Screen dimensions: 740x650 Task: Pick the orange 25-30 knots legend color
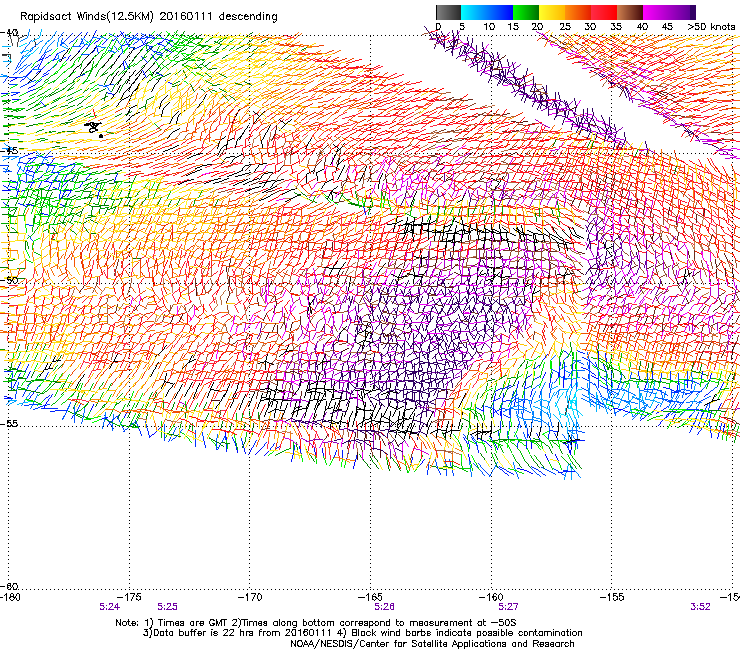point(578,12)
